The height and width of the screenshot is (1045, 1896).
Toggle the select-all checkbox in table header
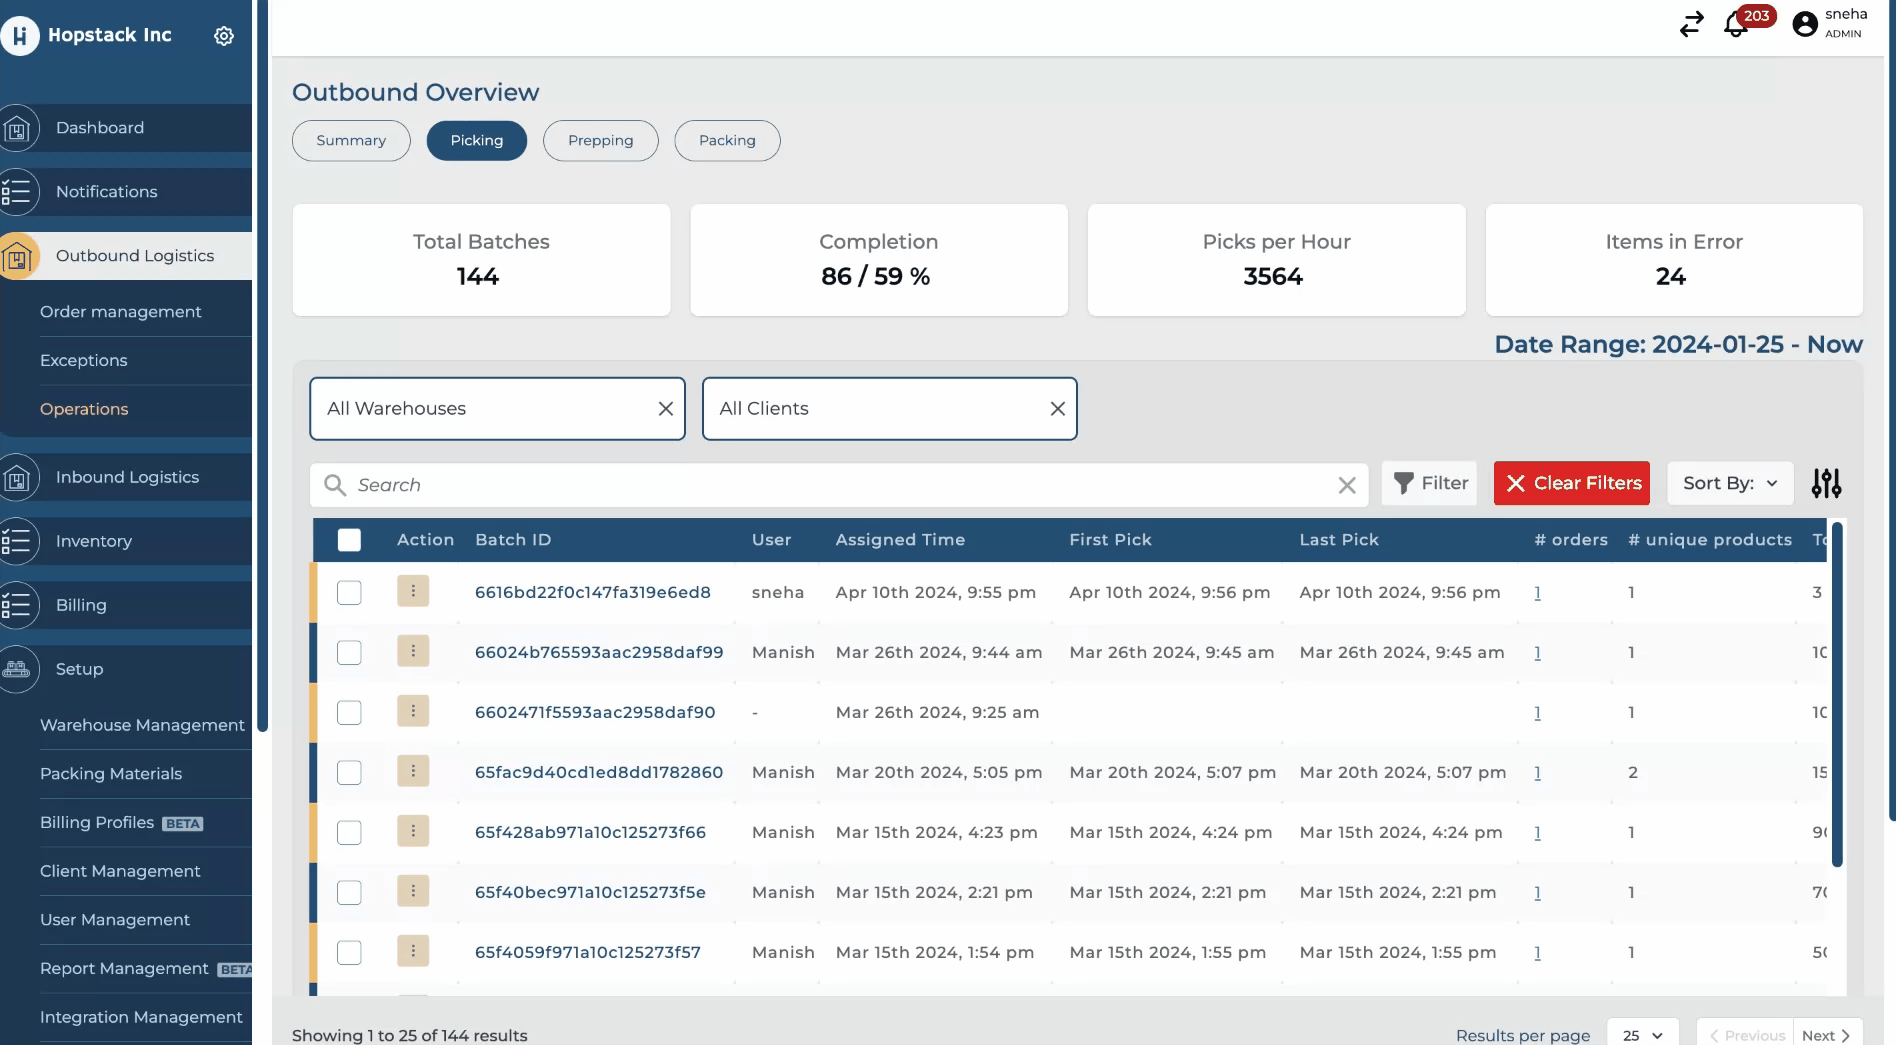(349, 540)
